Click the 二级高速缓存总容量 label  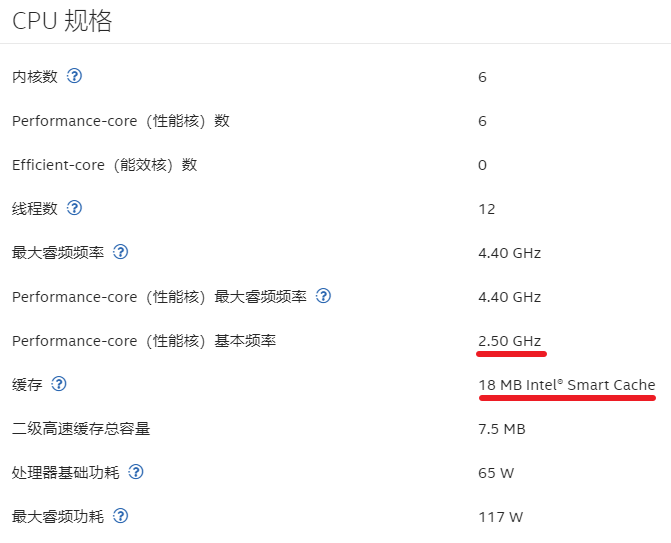[x=80, y=429]
